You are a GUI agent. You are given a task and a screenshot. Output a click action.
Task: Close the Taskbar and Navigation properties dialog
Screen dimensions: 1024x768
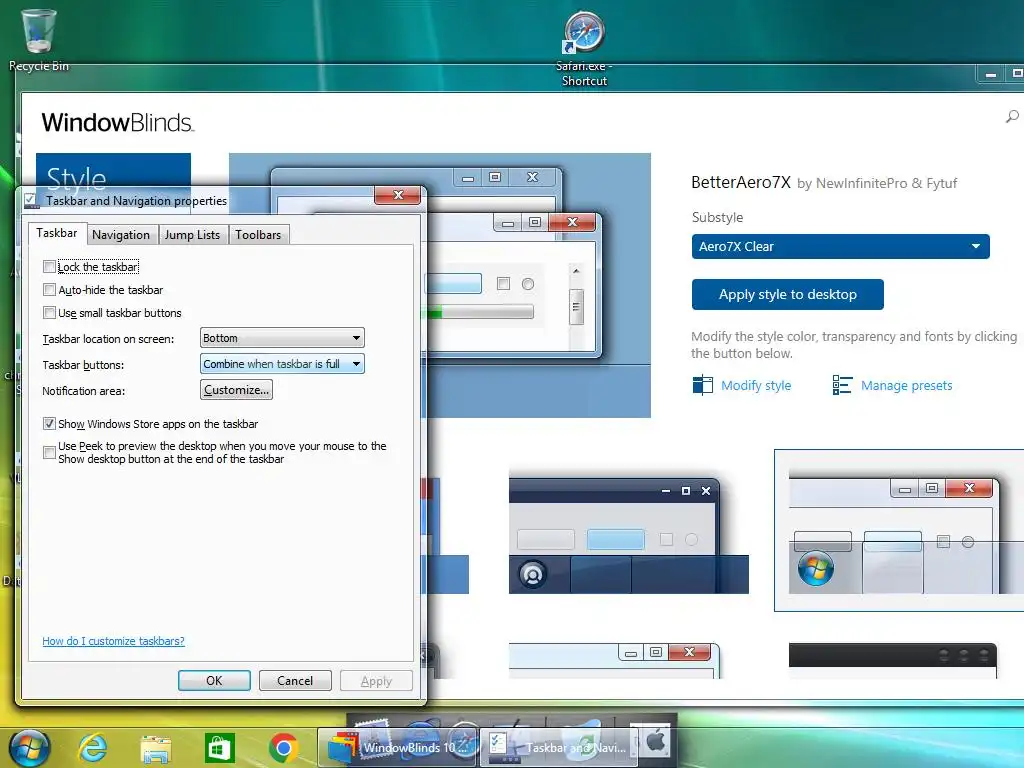[x=398, y=195]
